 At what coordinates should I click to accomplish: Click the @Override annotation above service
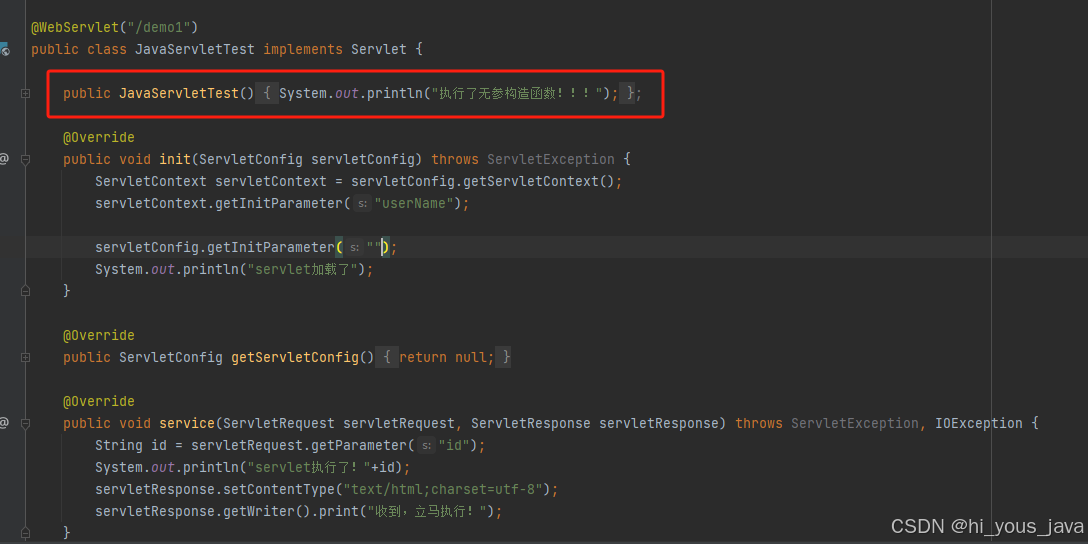point(99,402)
